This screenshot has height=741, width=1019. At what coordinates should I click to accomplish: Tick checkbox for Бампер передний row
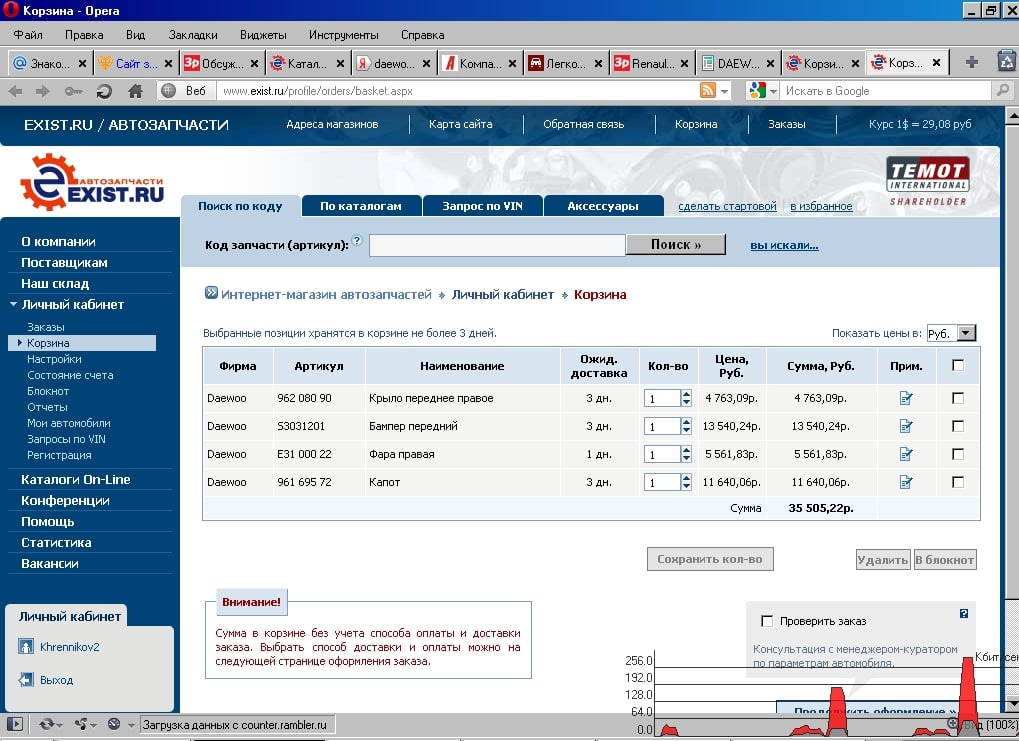click(958, 426)
